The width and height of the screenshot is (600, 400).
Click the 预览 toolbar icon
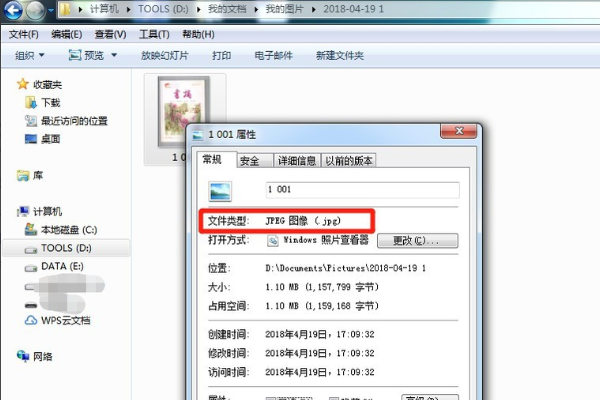(x=75, y=55)
